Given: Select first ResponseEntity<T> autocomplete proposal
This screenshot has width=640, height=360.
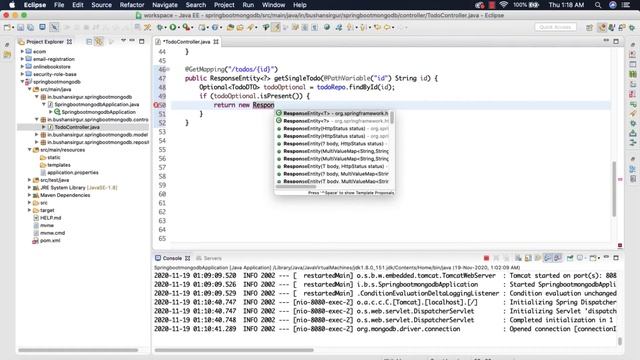Looking at the screenshot, I should click(x=333, y=113).
